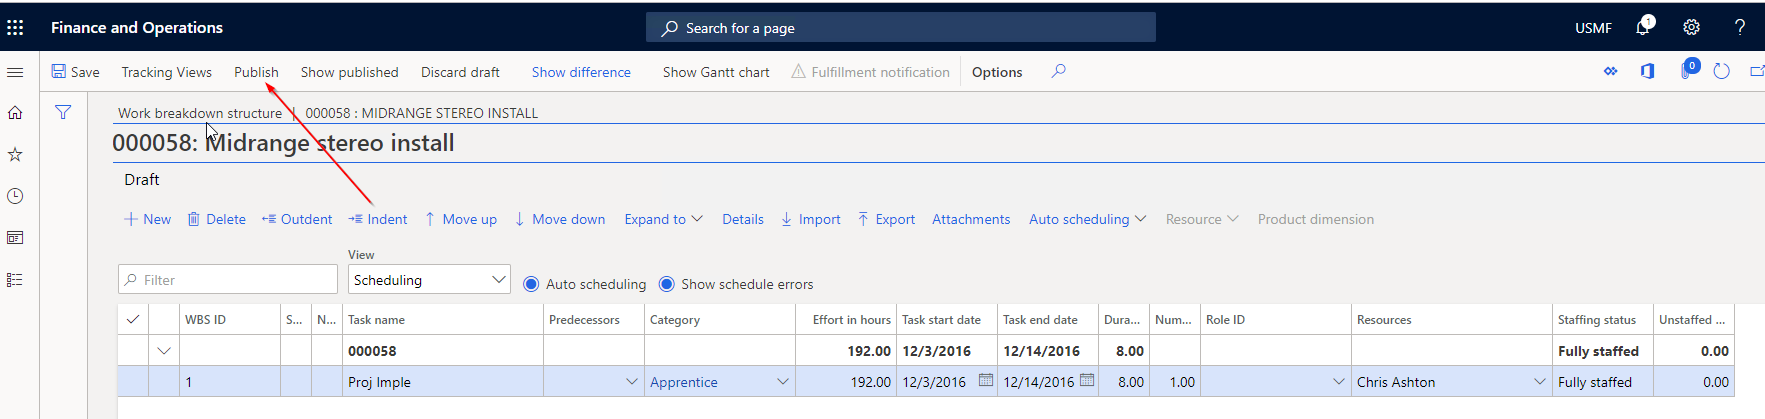The height and width of the screenshot is (419, 1765).
Task: Open Task end date calendar picker
Action: pos(1087,380)
